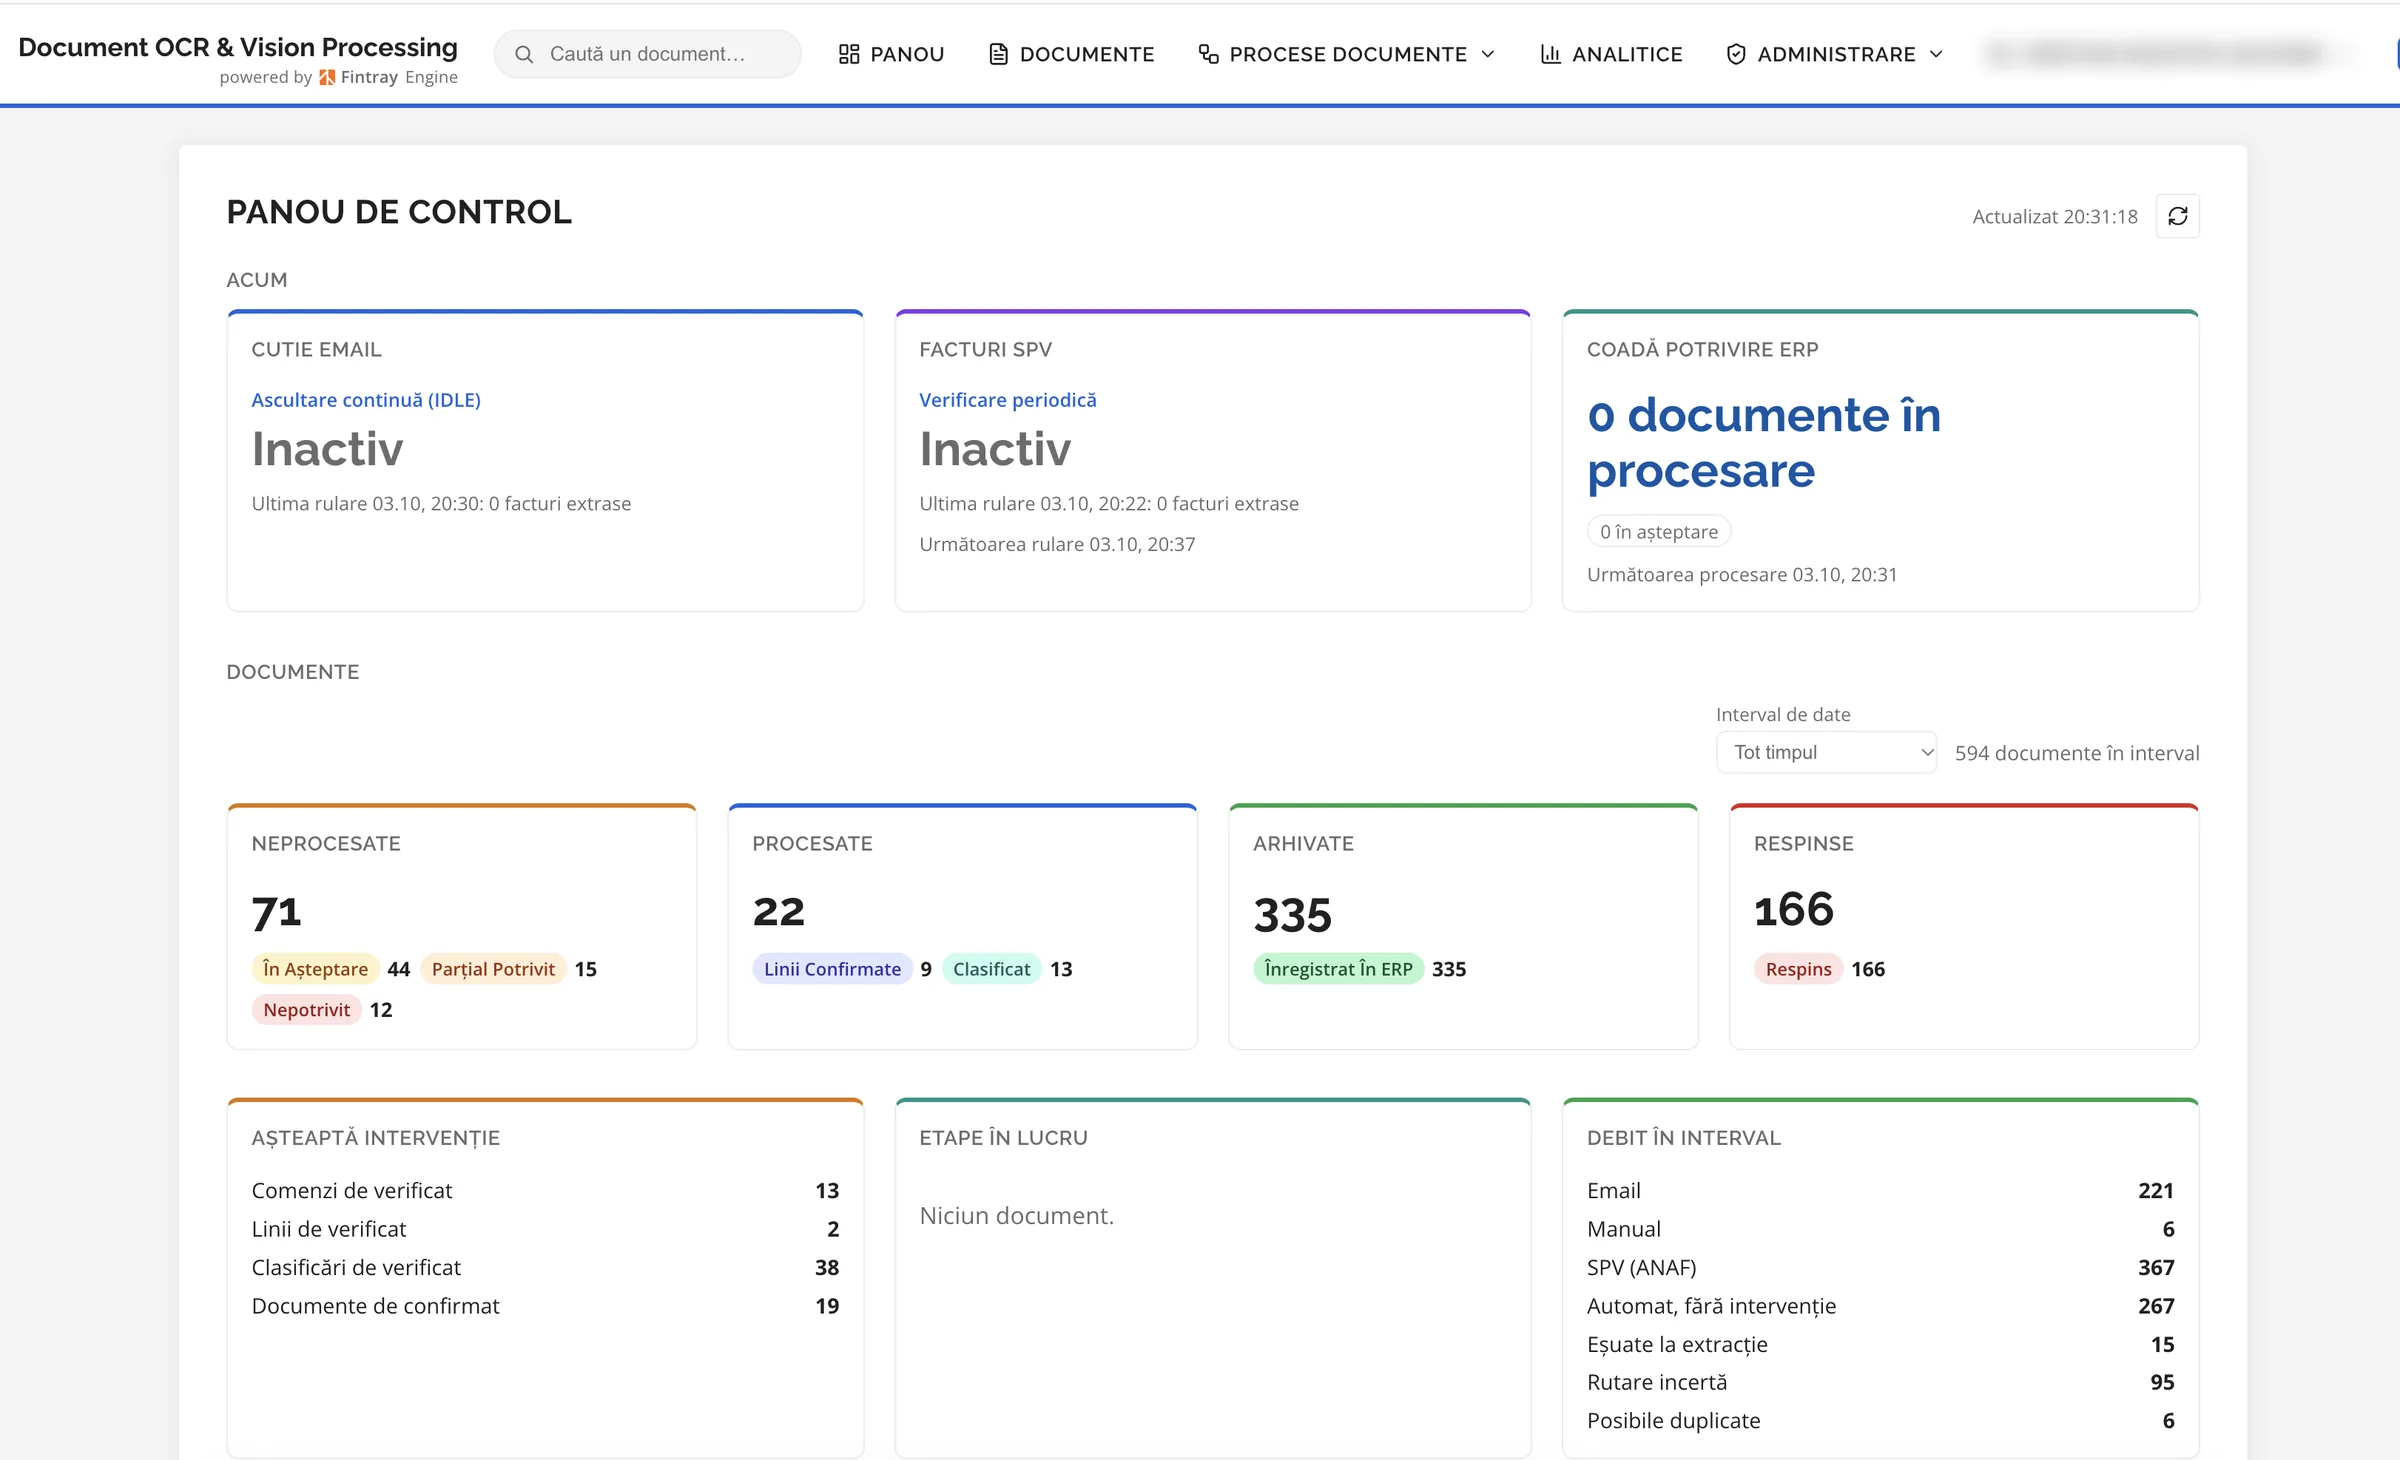Click the Posibile duplicate row
Screen dimensions: 2400x1460
pyautogui.click(x=1880, y=1421)
